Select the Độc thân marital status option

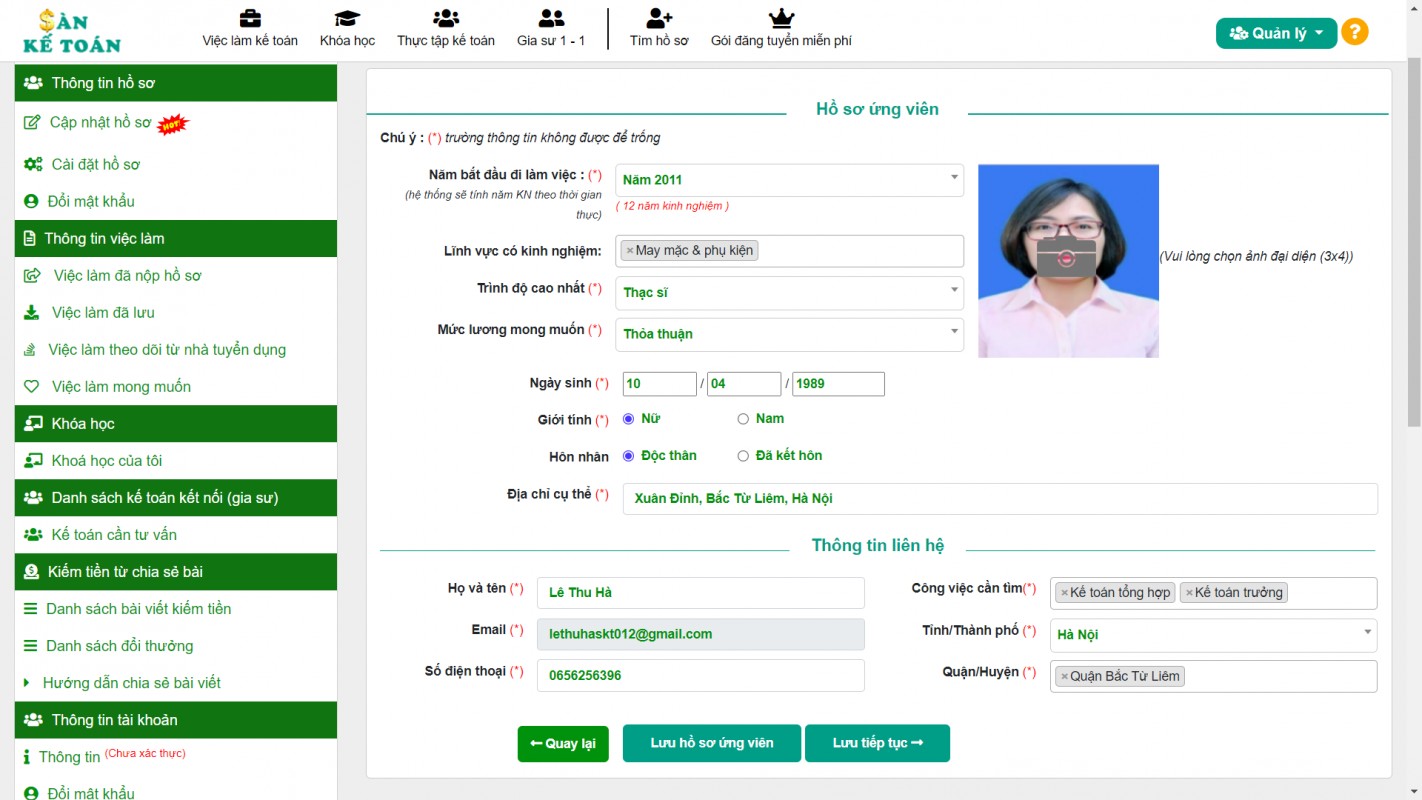629,456
